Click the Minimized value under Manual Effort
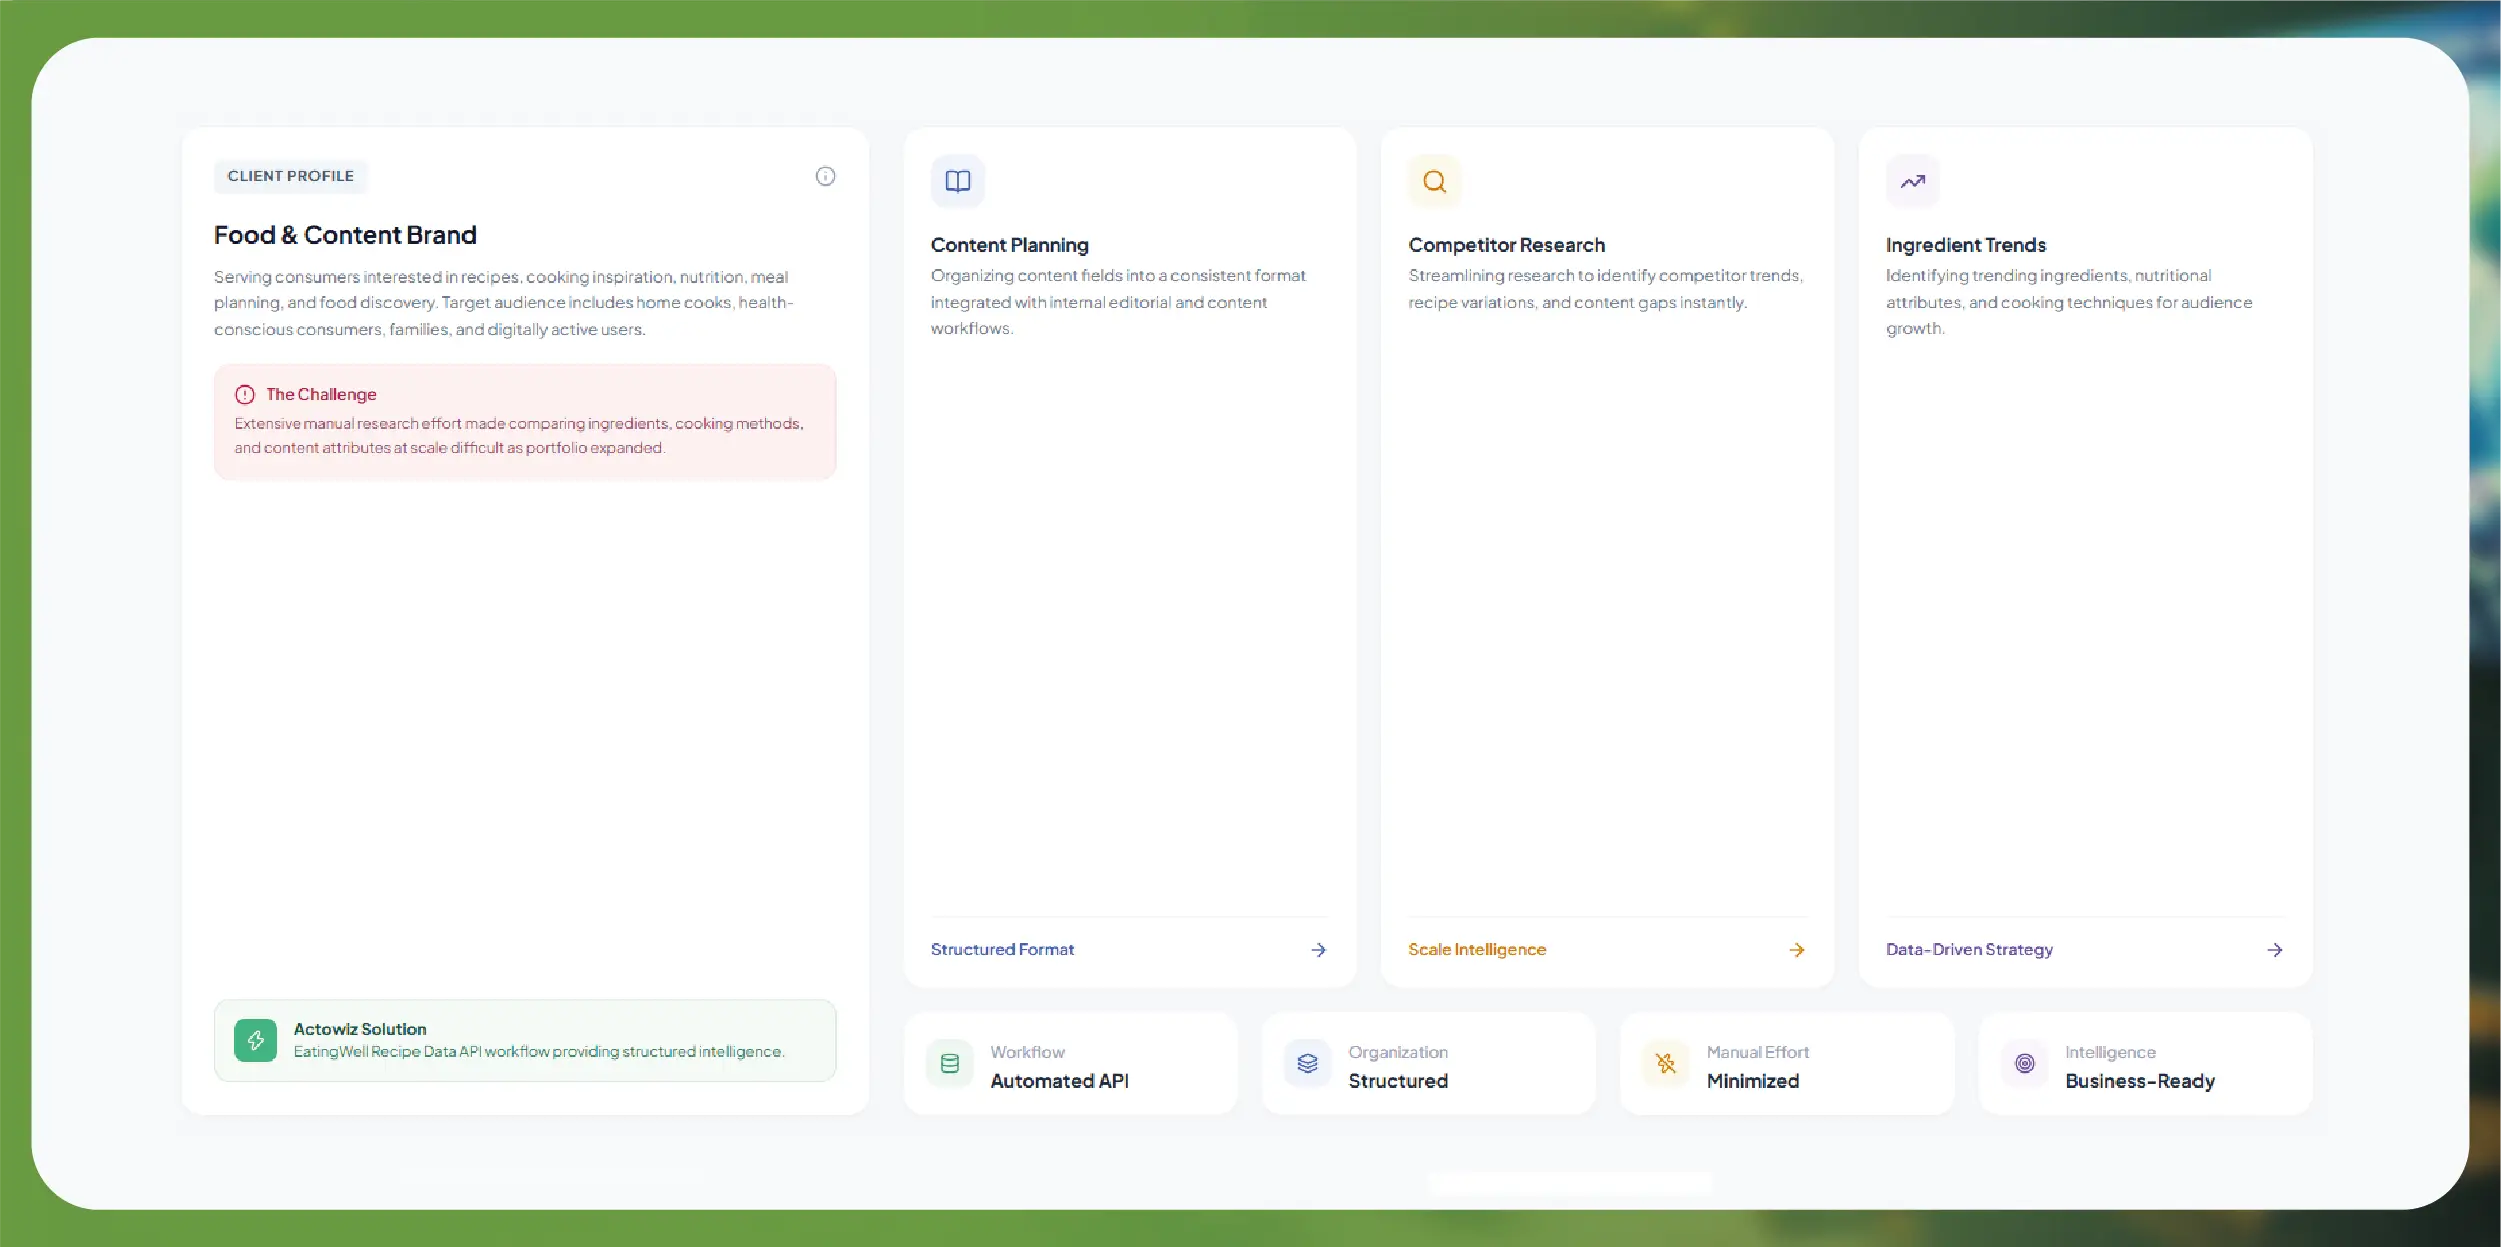 1753,1081
